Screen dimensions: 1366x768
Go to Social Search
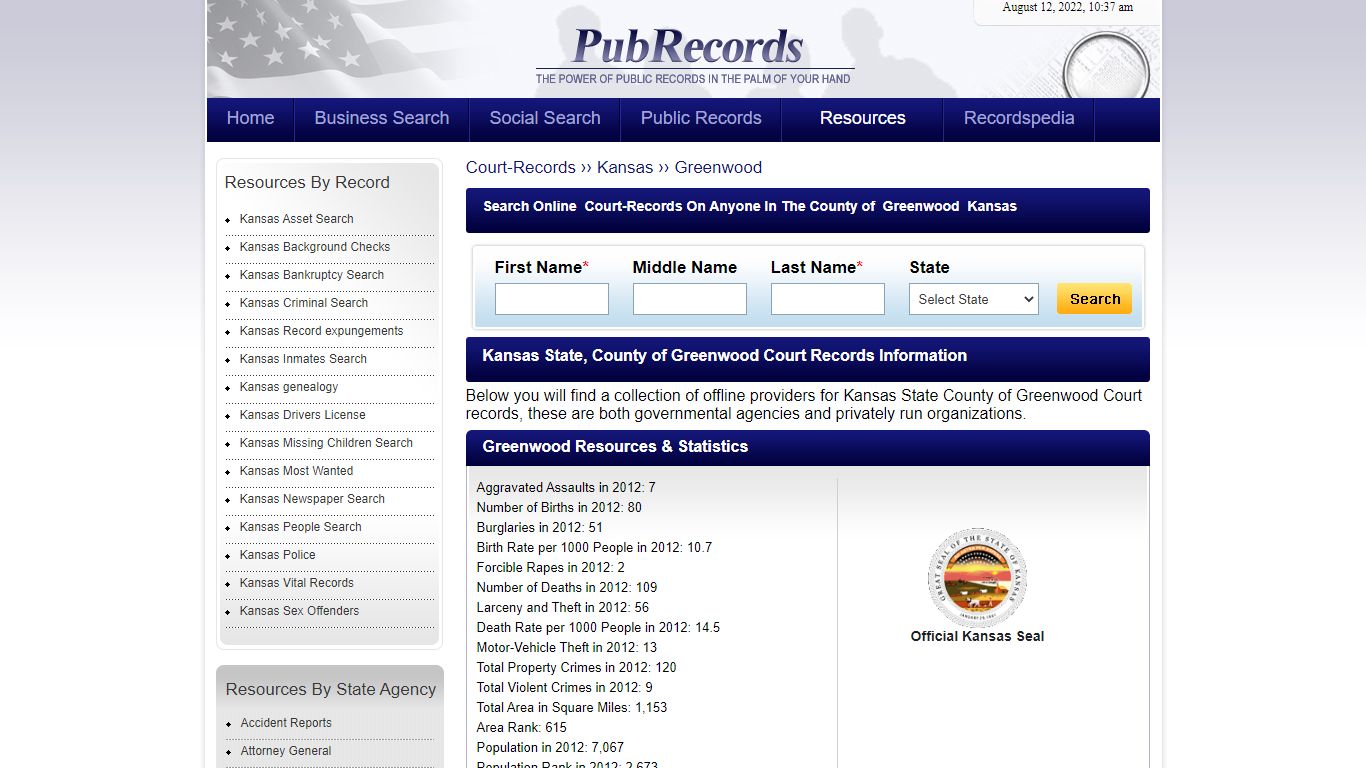point(545,118)
